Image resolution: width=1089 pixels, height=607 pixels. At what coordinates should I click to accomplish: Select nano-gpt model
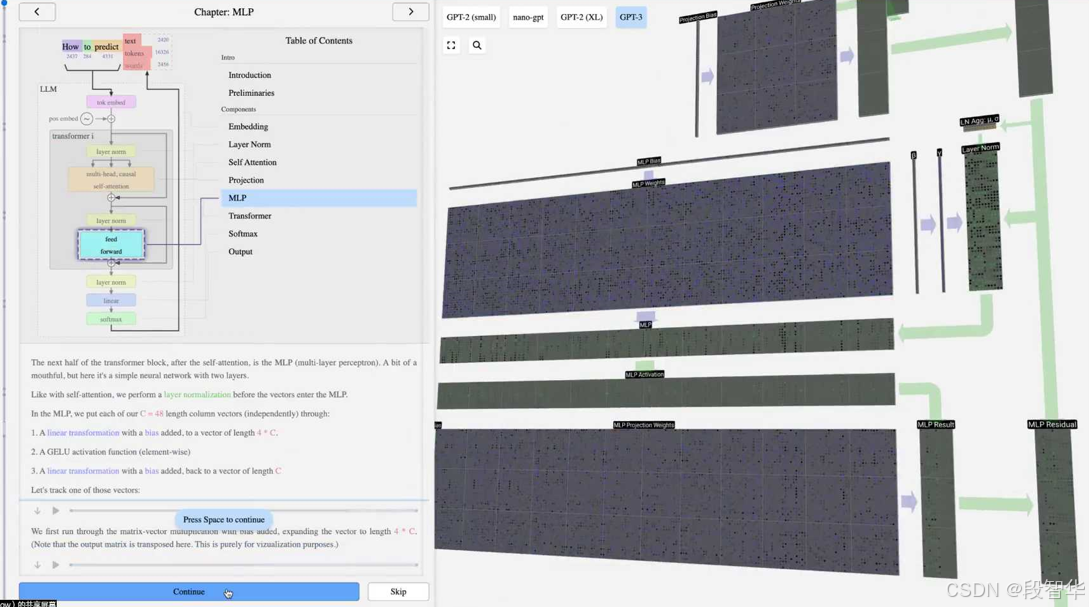point(528,17)
